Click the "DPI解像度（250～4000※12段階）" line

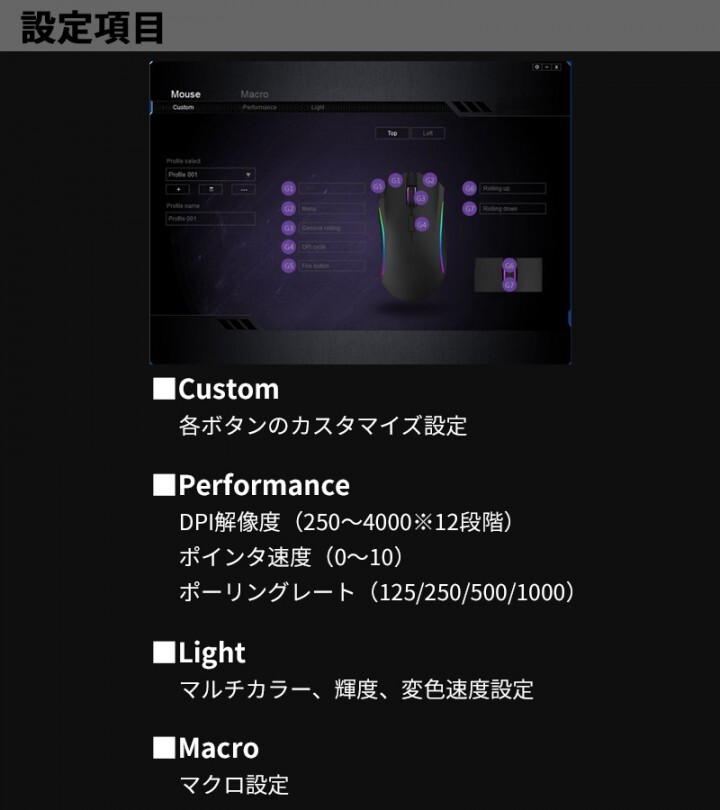(347, 522)
